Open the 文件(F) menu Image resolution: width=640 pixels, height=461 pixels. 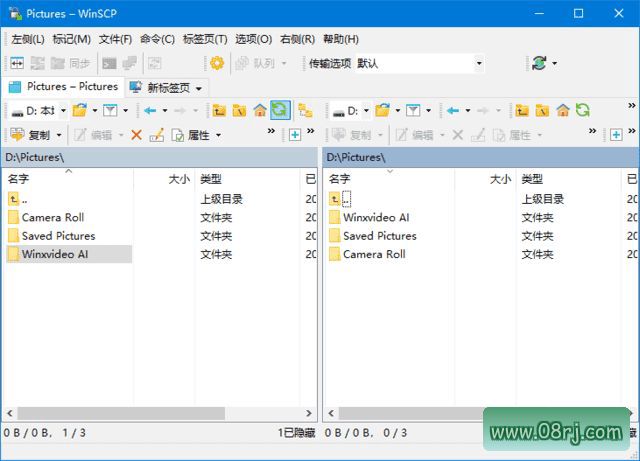click(115, 39)
